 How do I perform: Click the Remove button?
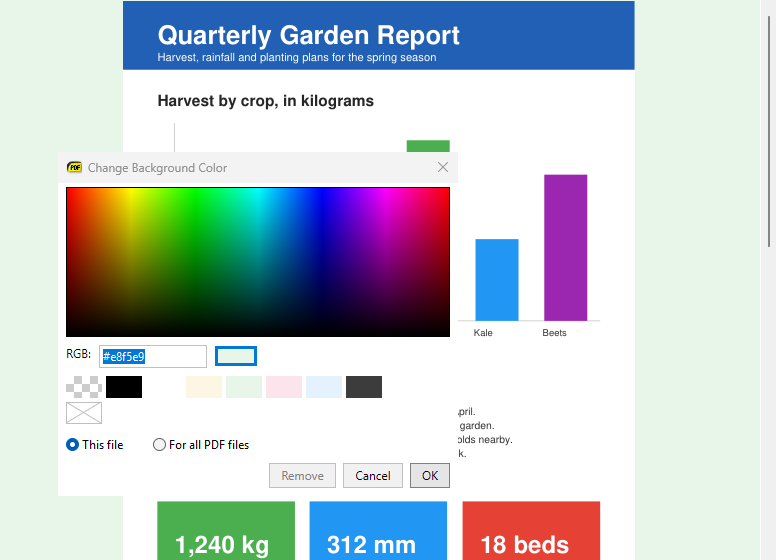point(302,475)
